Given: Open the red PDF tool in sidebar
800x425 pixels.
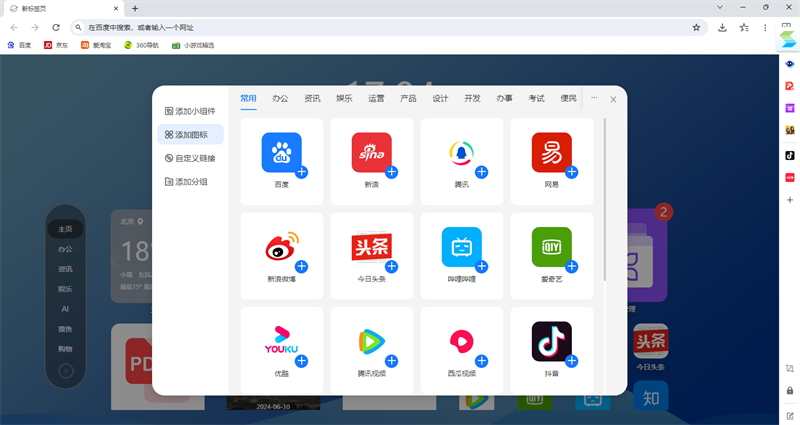Looking at the screenshot, I should [x=790, y=86].
